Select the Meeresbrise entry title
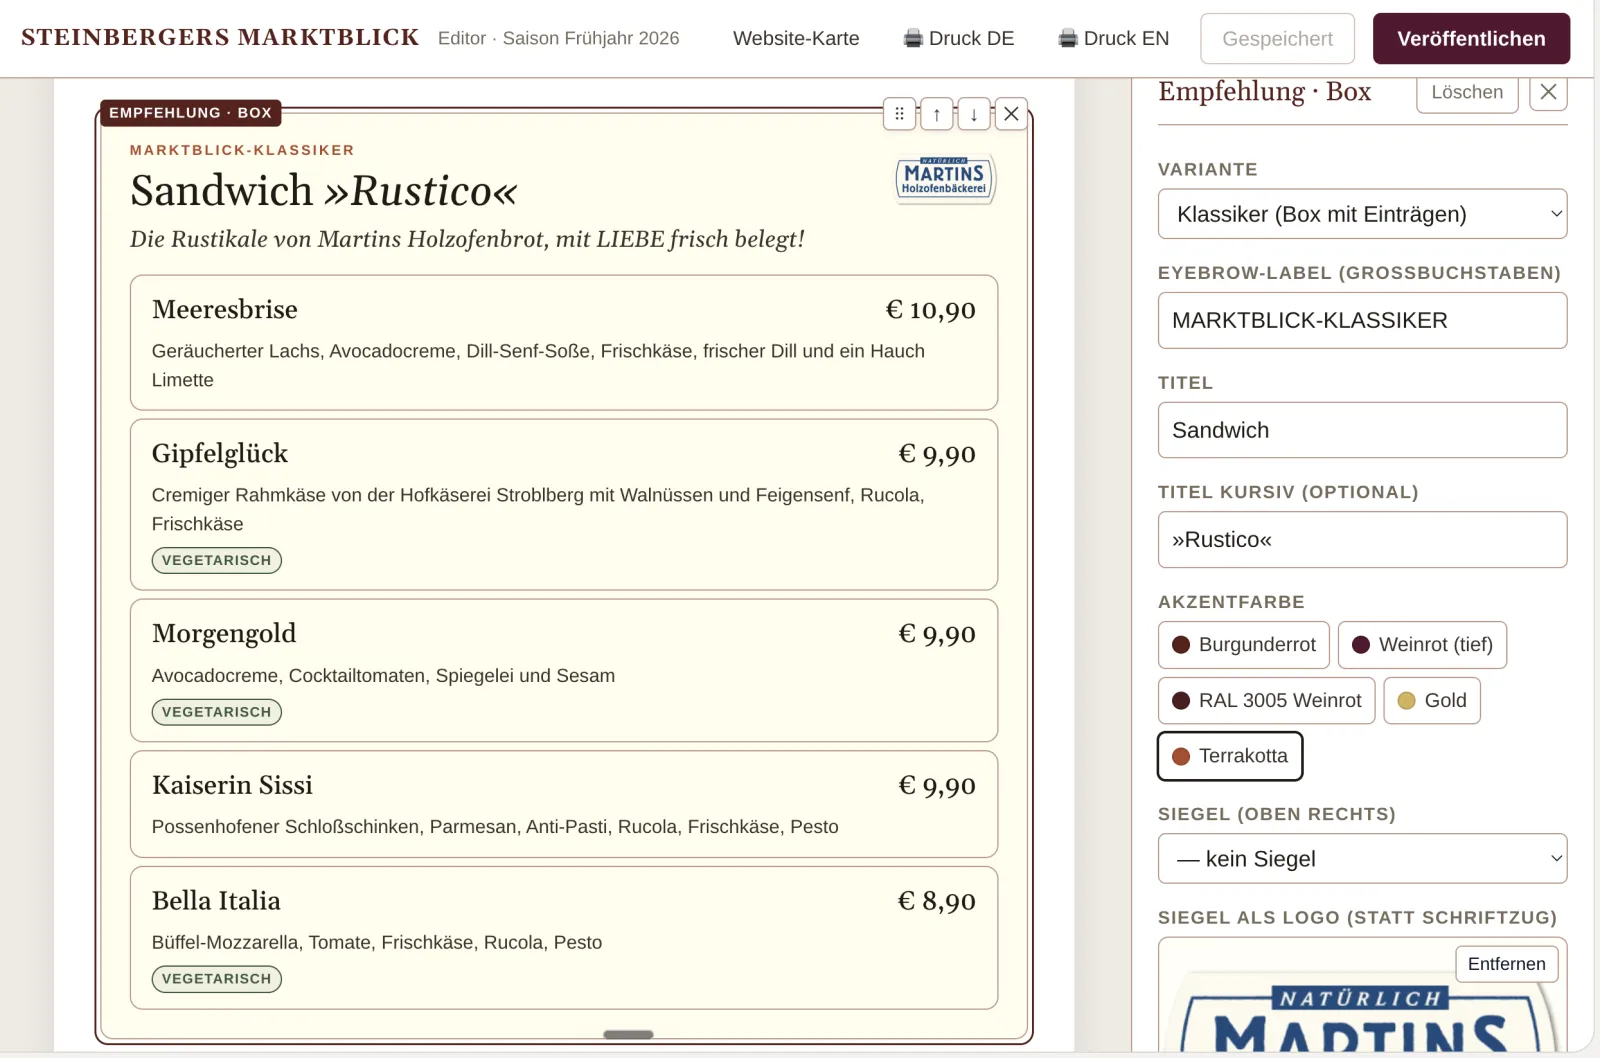 [x=225, y=310]
